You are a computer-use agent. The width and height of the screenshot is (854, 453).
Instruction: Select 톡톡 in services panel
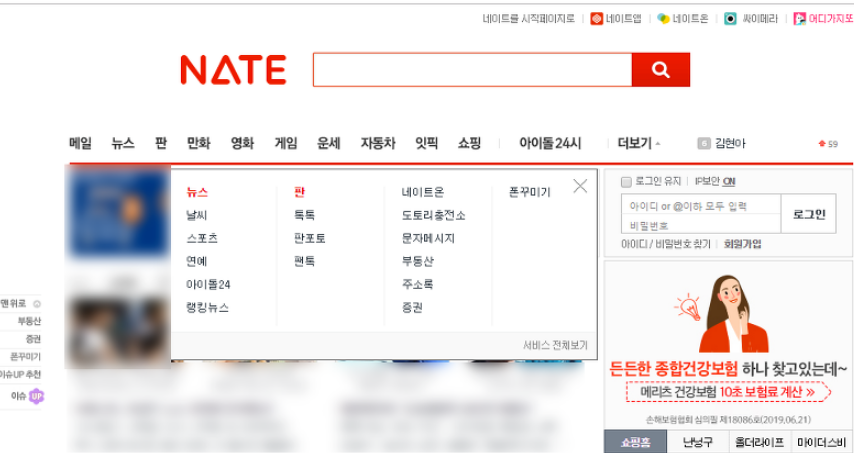click(x=304, y=215)
